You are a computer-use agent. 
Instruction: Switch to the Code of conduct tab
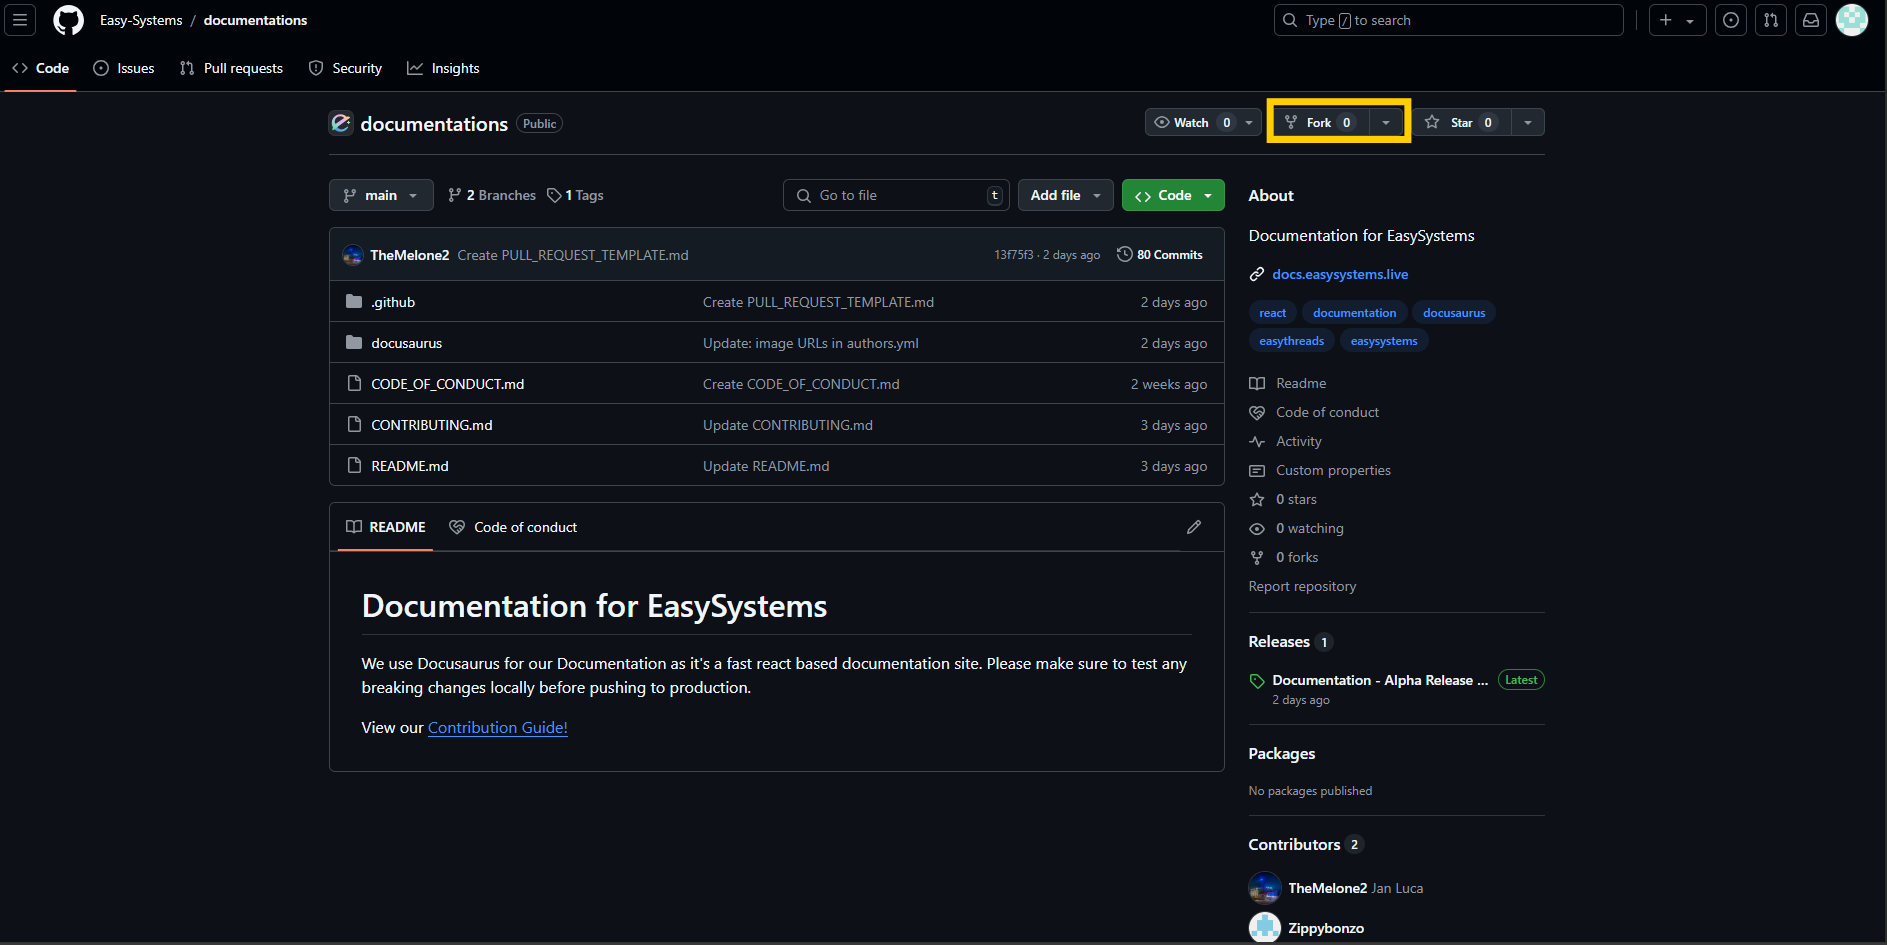click(513, 527)
